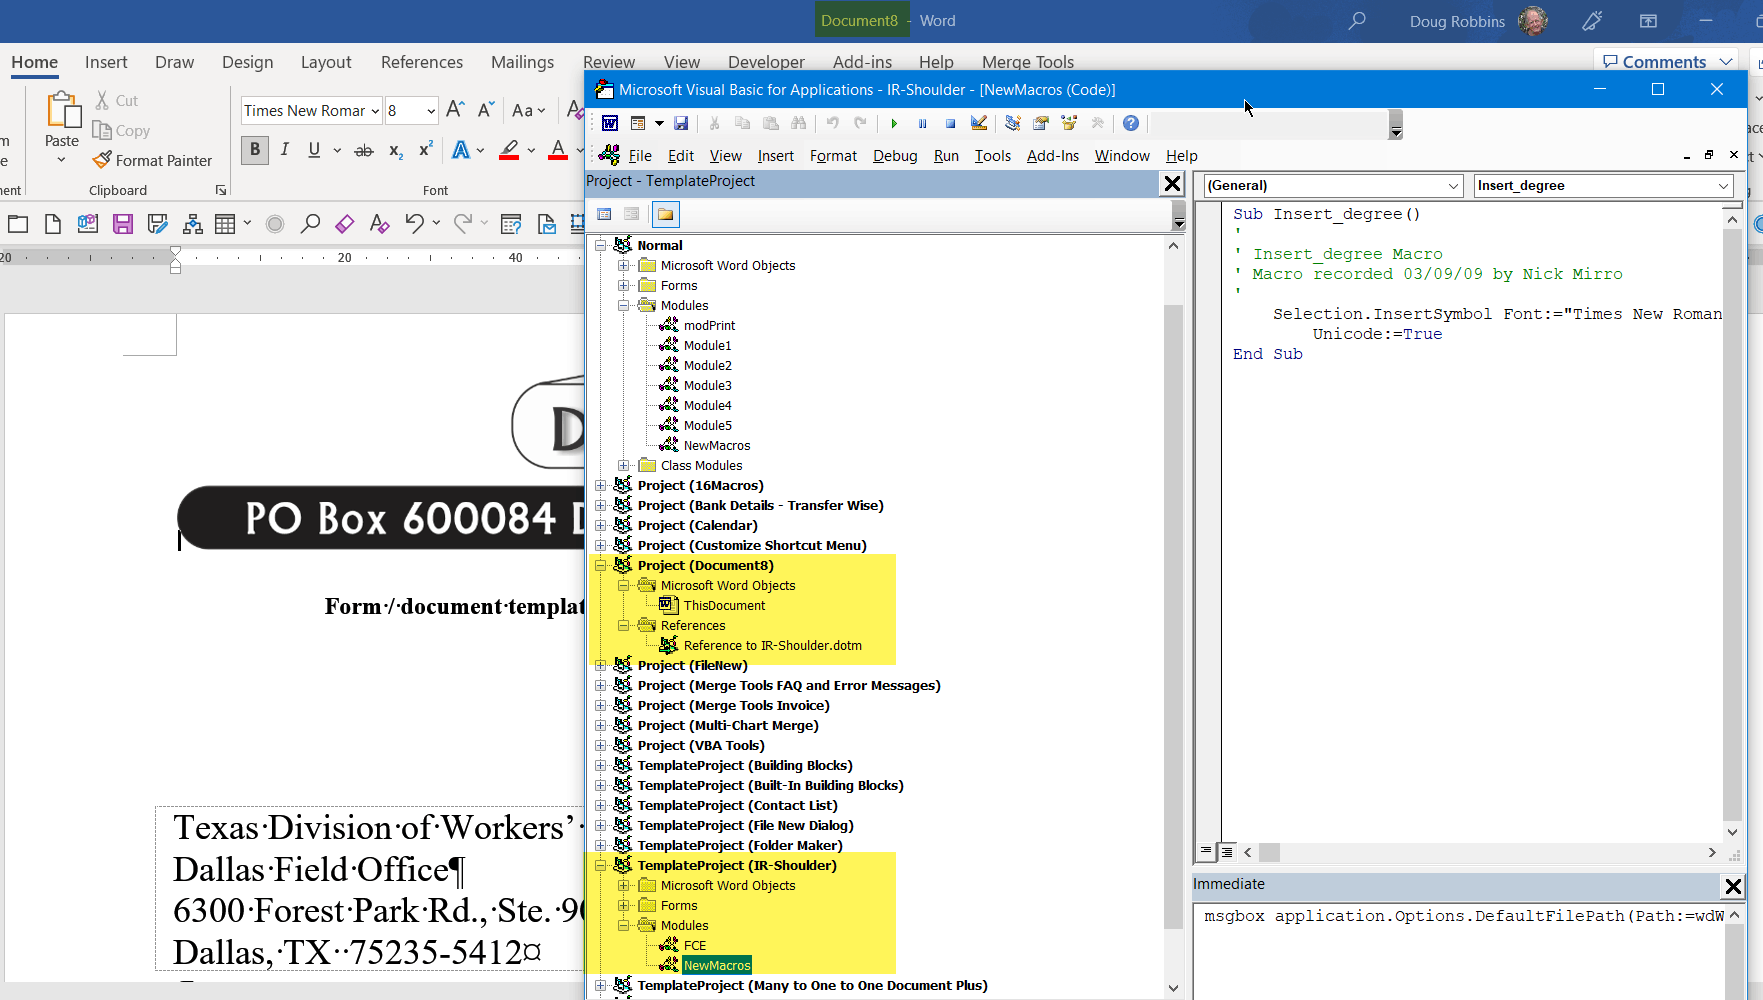Click the magnifier Search icon in Word quick toolbar
This screenshot has width=1763, height=1000.
click(x=310, y=224)
